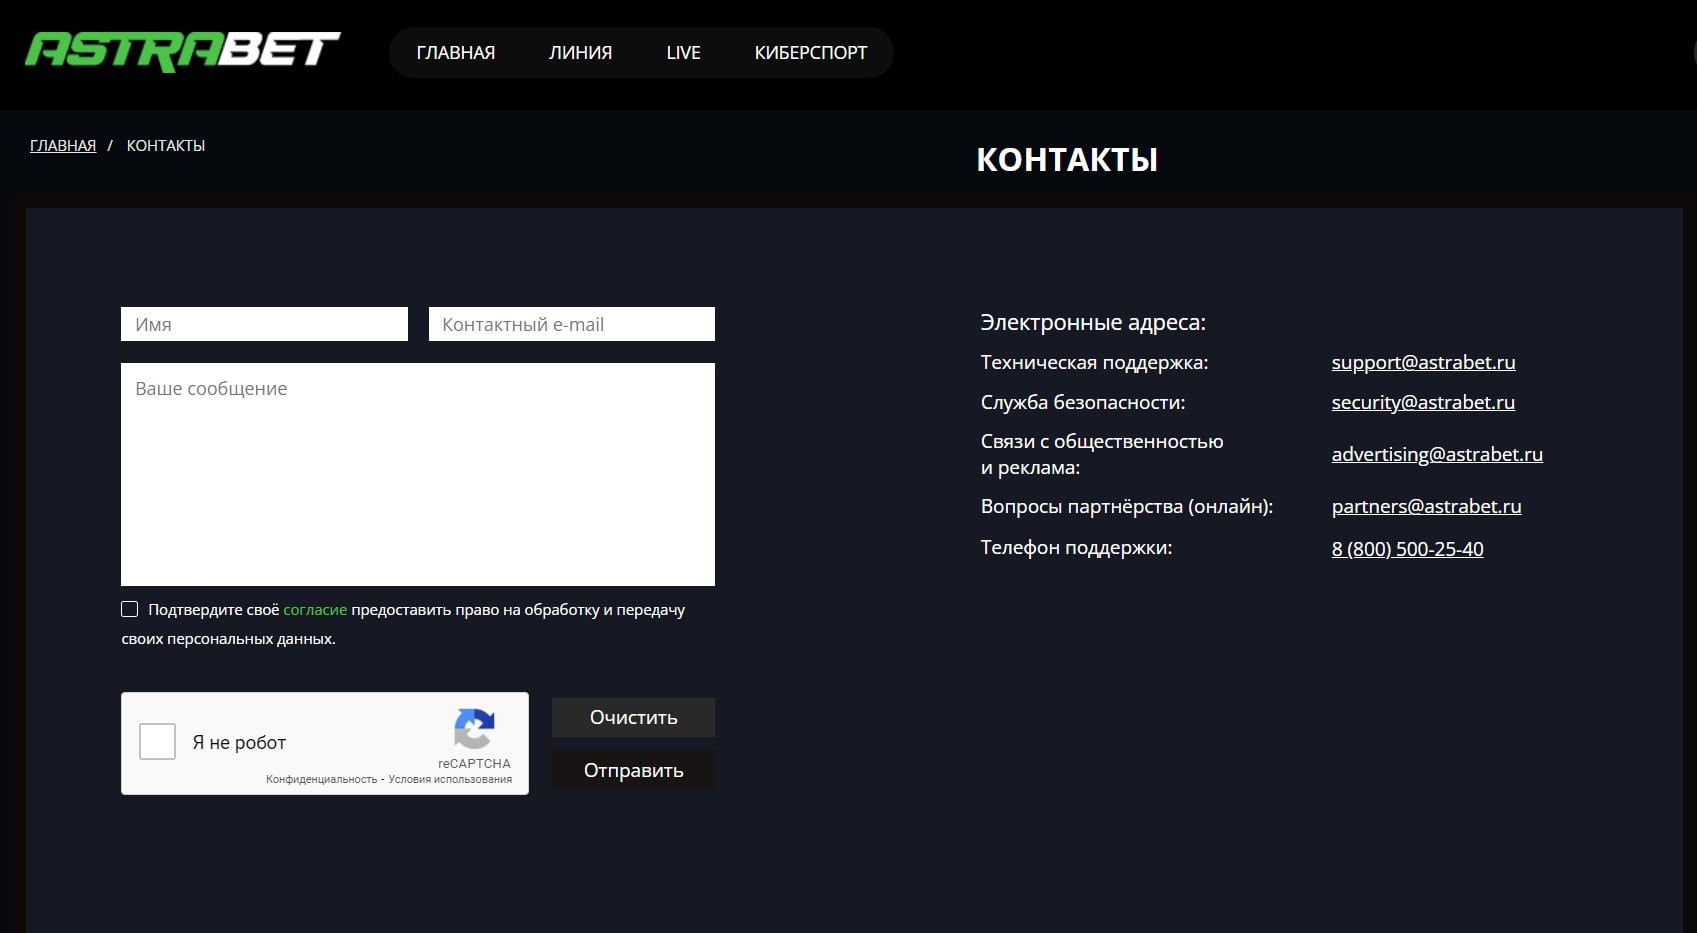Open the ГЛАВНАЯ menu item
The width and height of the screenshot is (1697, 933).
(455, 53)
